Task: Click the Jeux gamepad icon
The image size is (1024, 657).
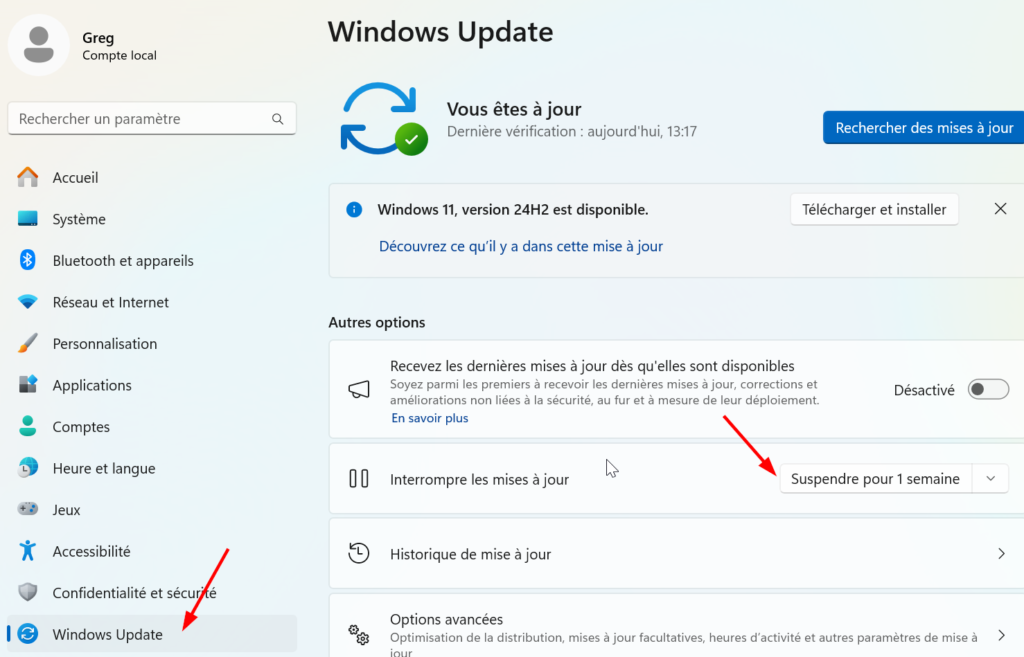Action: click(27, 509)
